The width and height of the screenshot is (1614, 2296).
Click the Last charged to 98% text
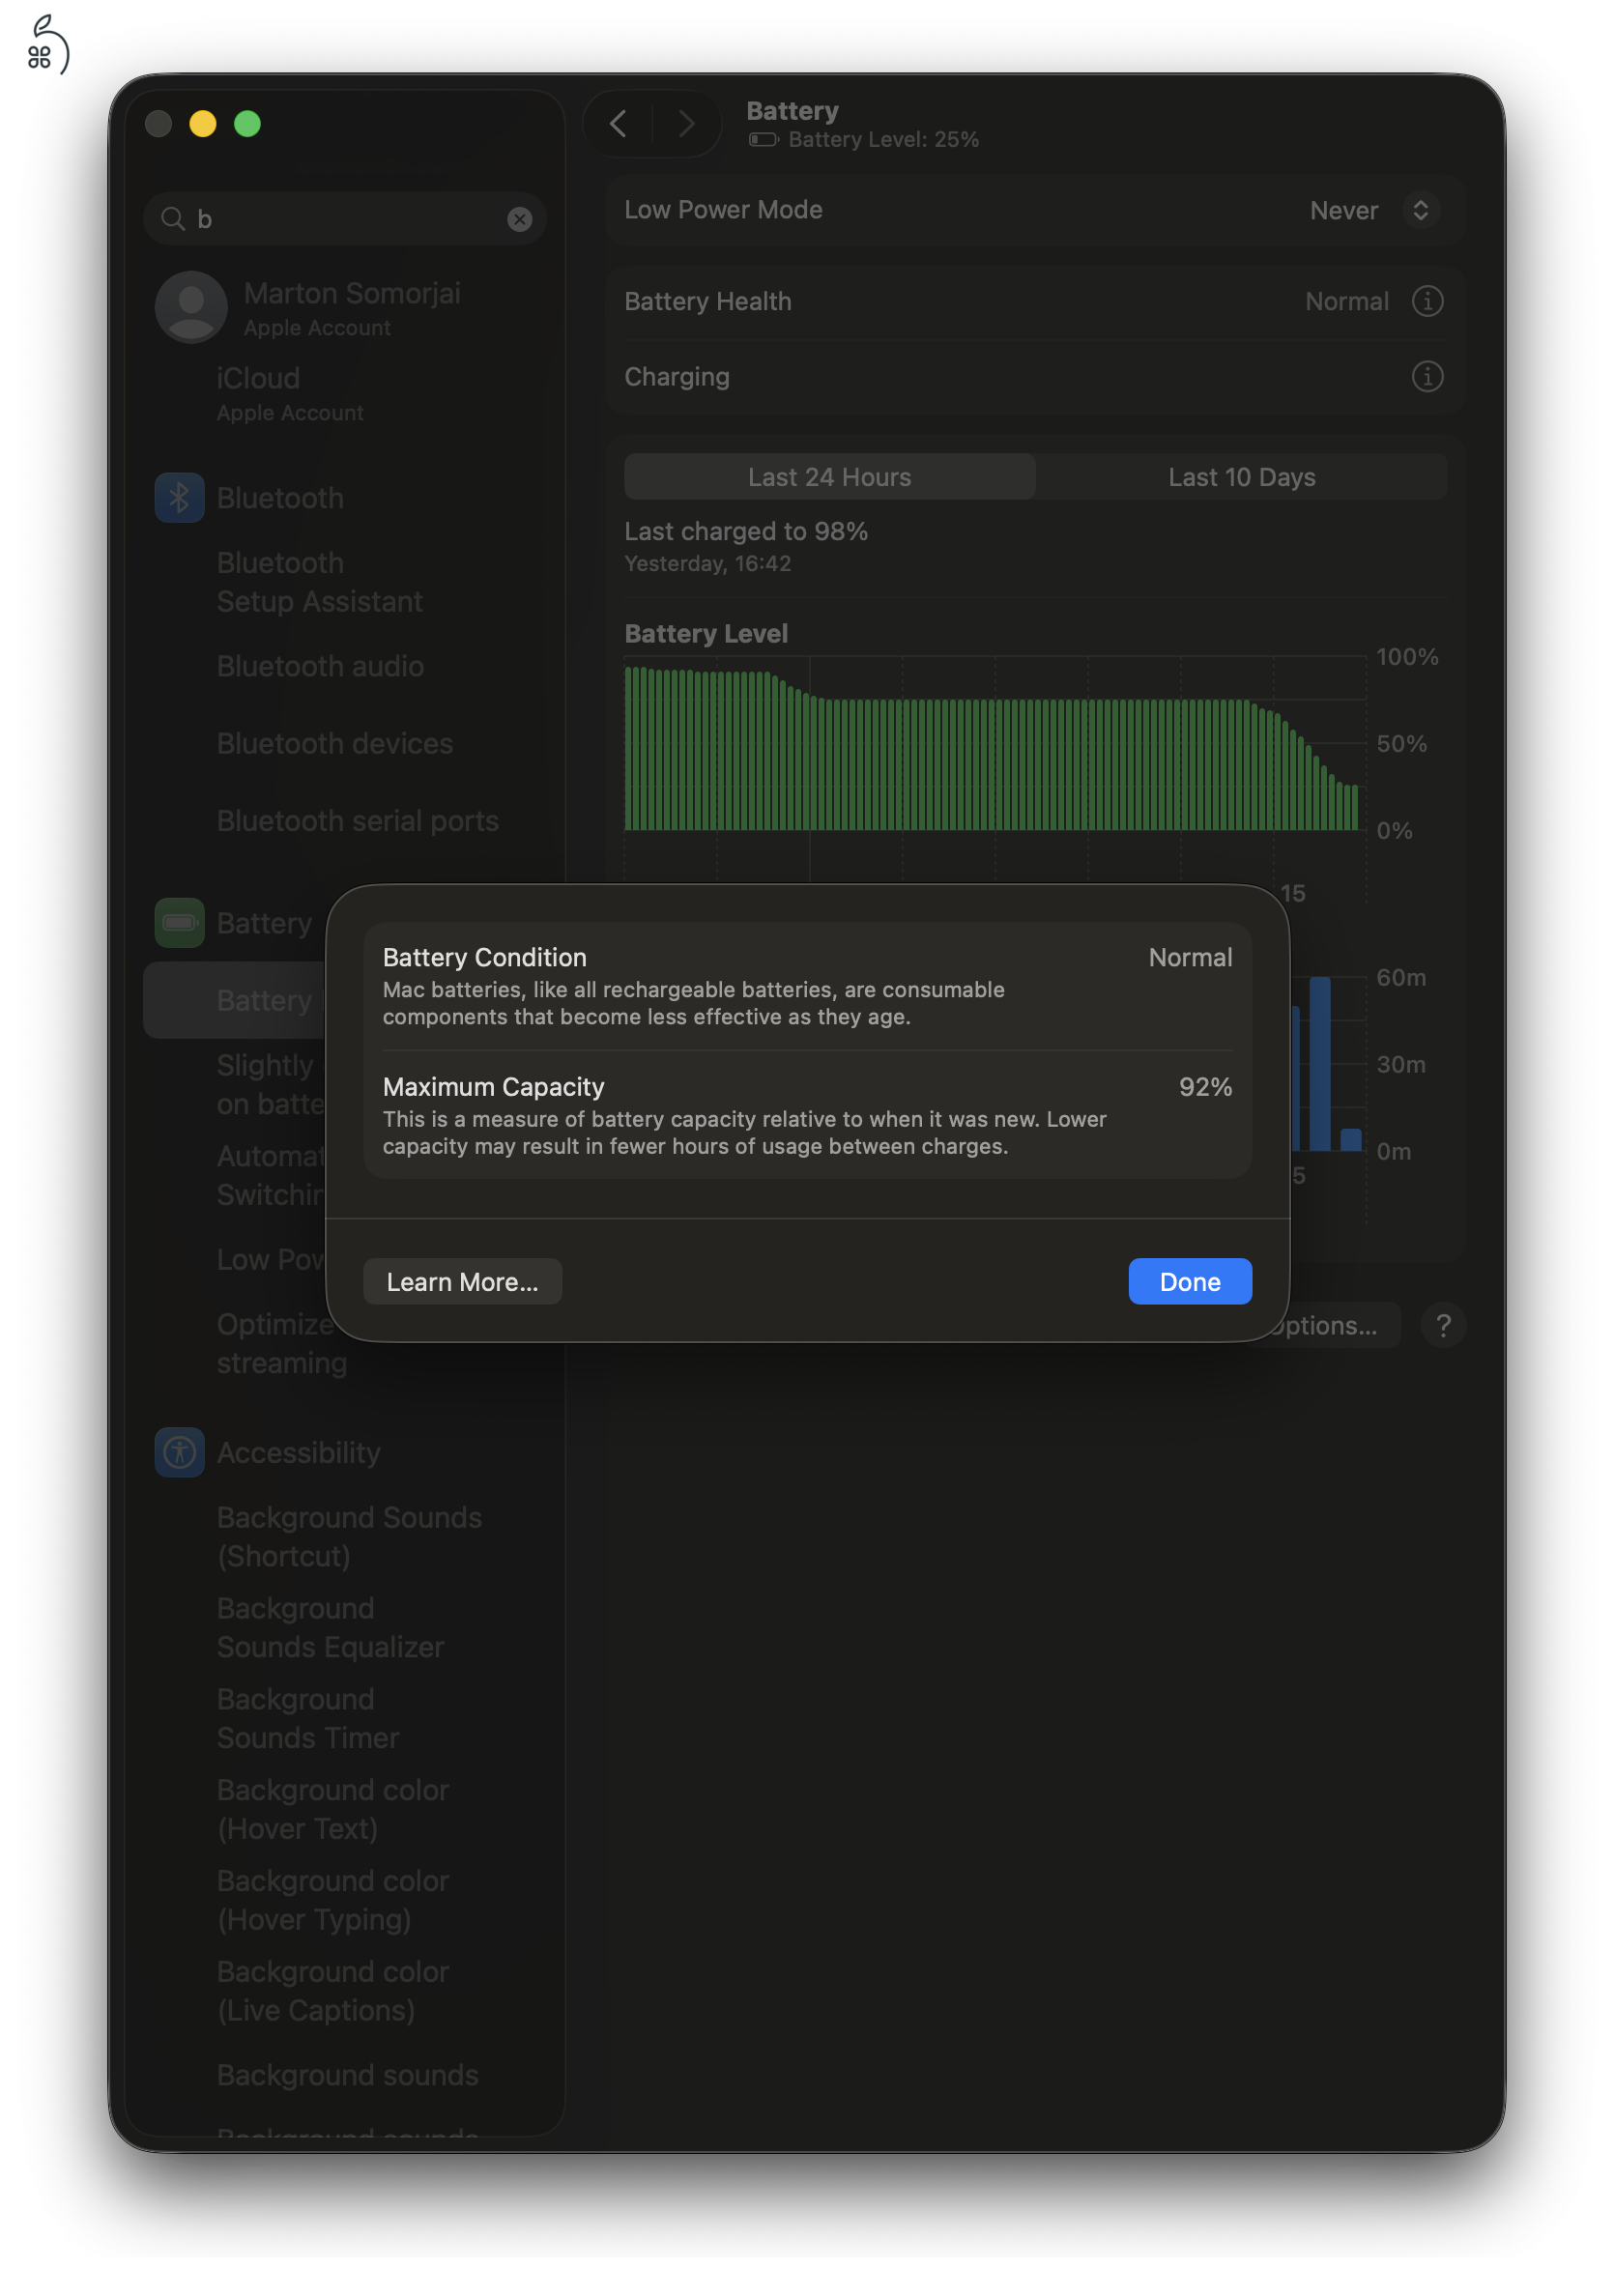(746, 531)
